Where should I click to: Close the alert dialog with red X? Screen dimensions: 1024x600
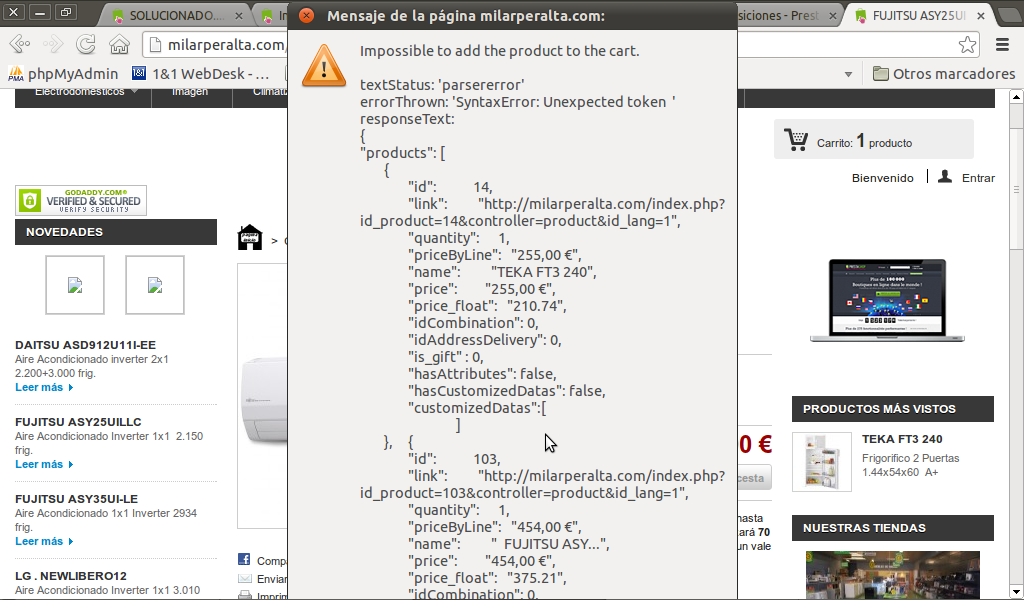[306, 15]
